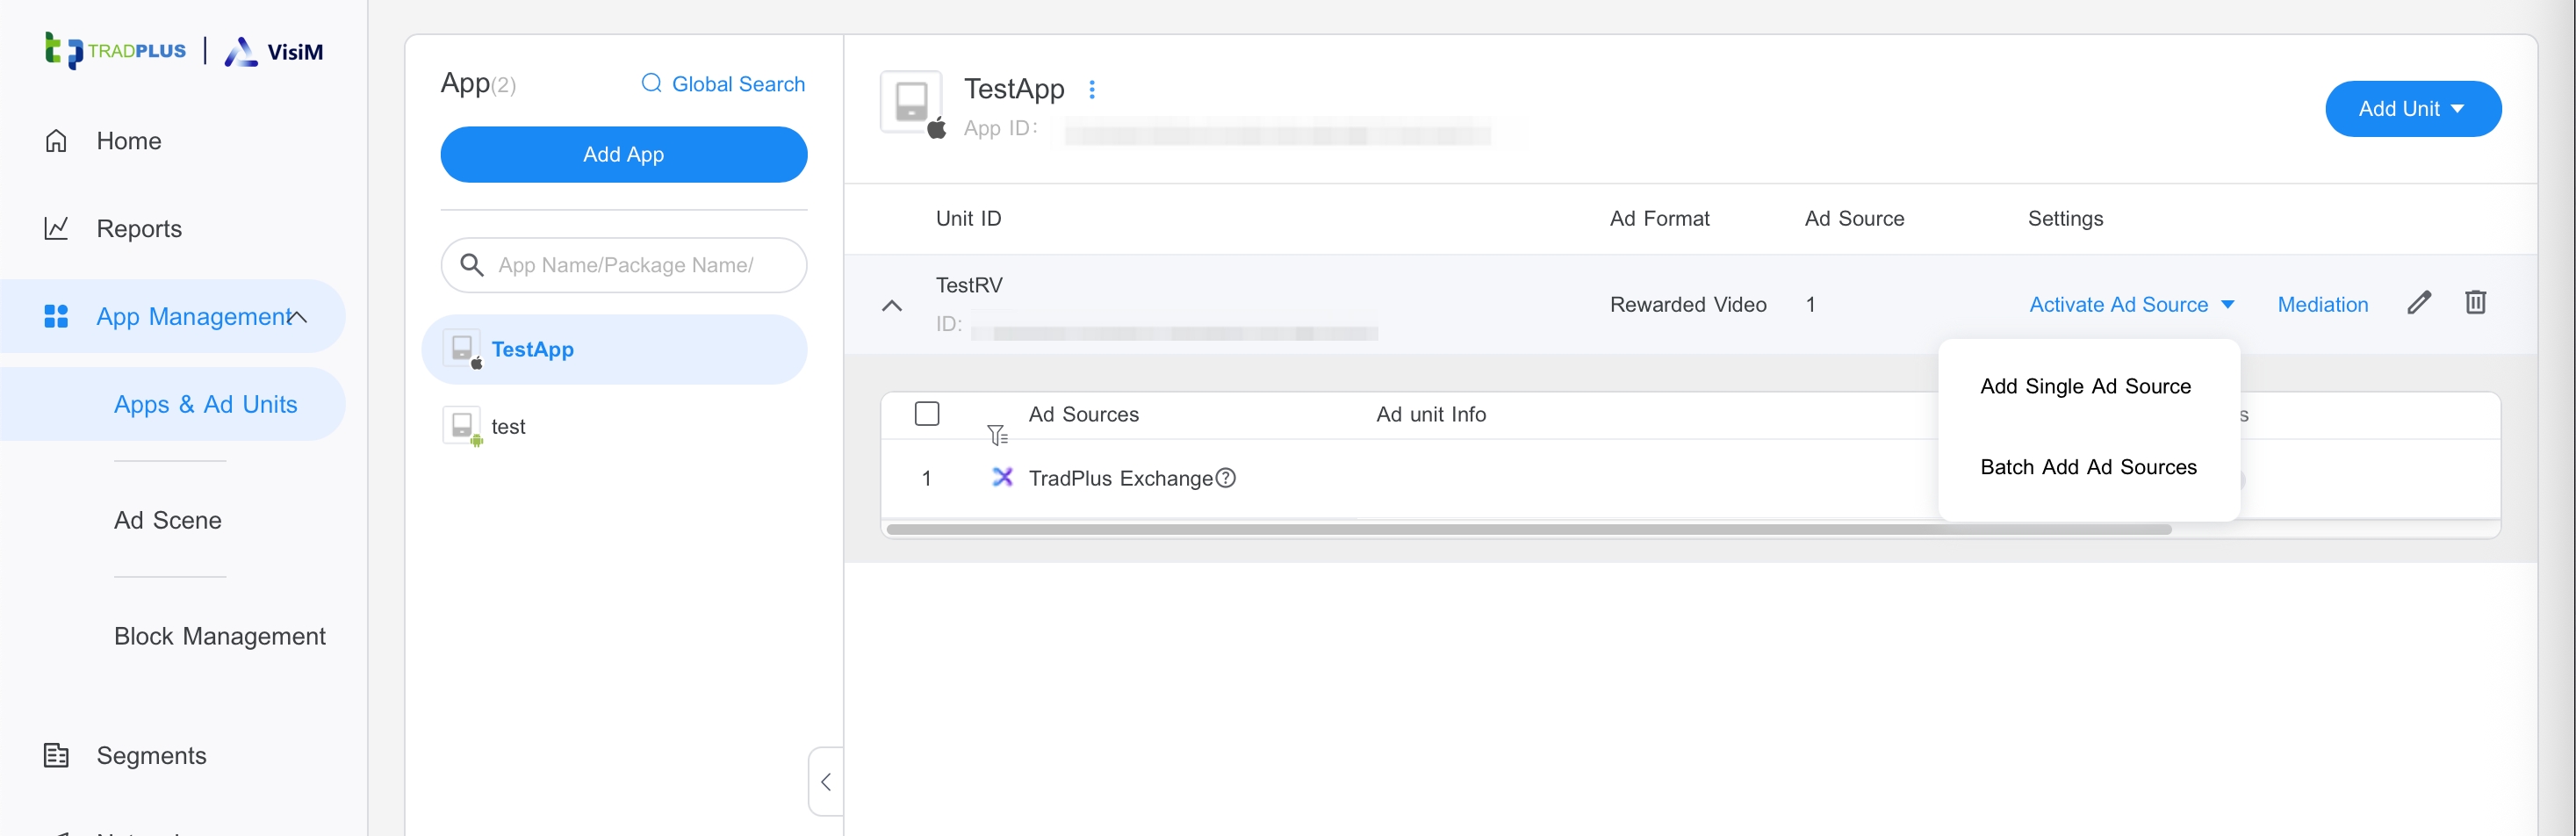Open the three-dot menu next to TestApp
Viewport: 2576px width, 836px height.
(x=1092, y=90)
